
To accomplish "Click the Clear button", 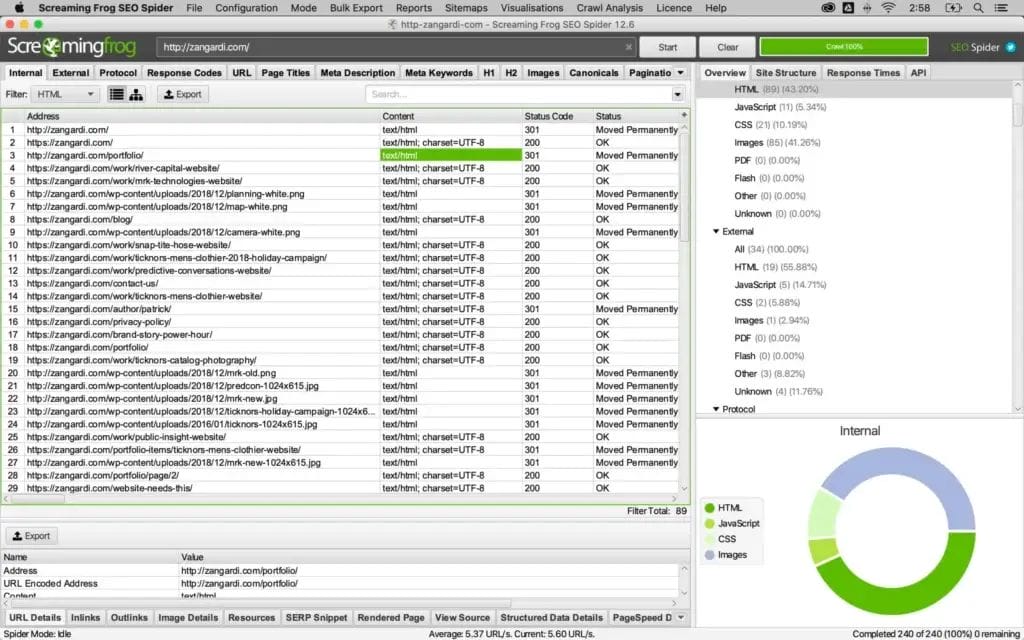I will (728, 47).
